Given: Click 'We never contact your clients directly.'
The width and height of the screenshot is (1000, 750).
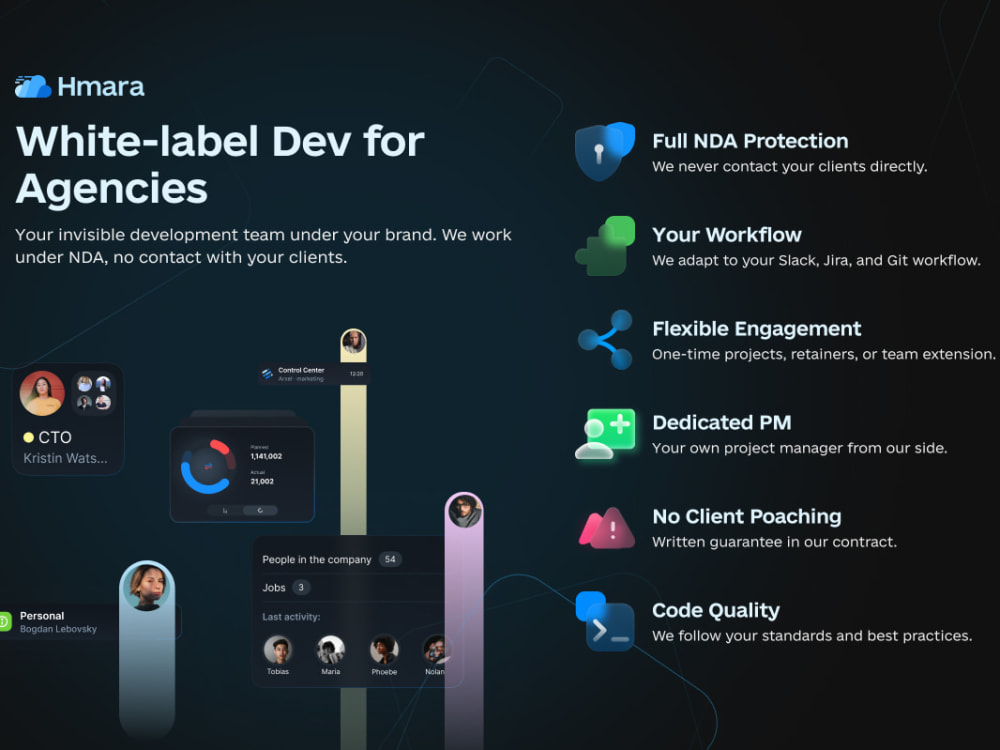Looking at the screenshot, I should 790,166.
